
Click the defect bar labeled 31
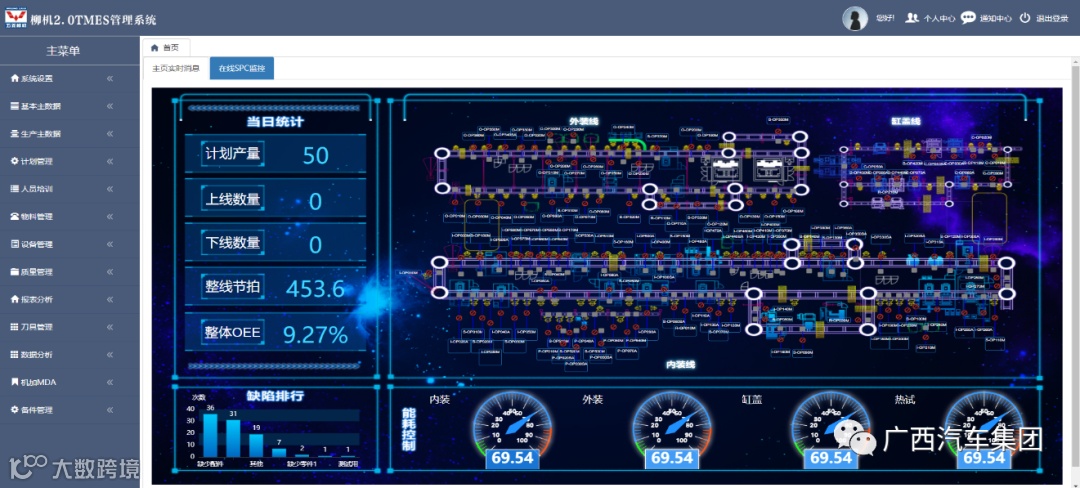(233, 438)
